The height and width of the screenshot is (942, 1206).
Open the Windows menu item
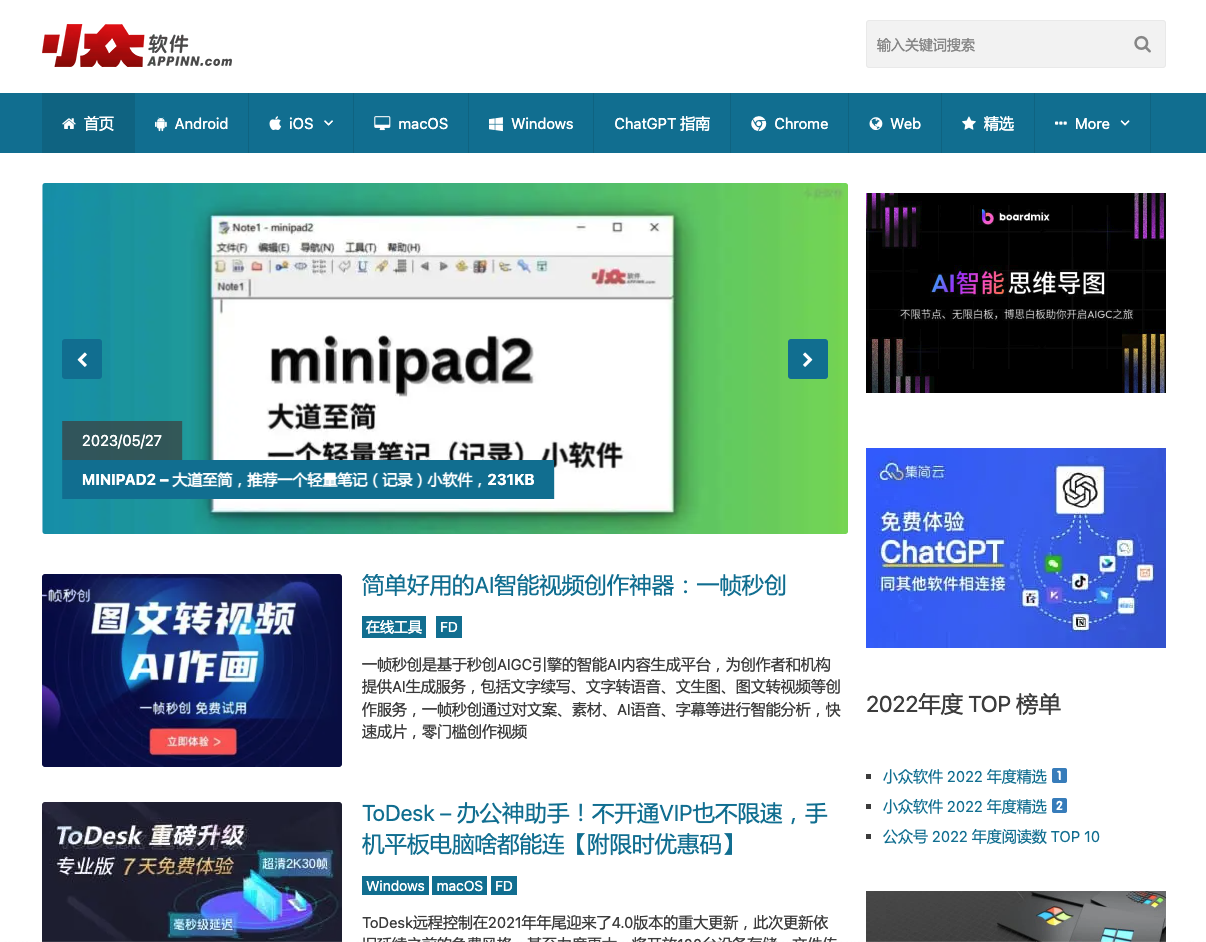531,124
